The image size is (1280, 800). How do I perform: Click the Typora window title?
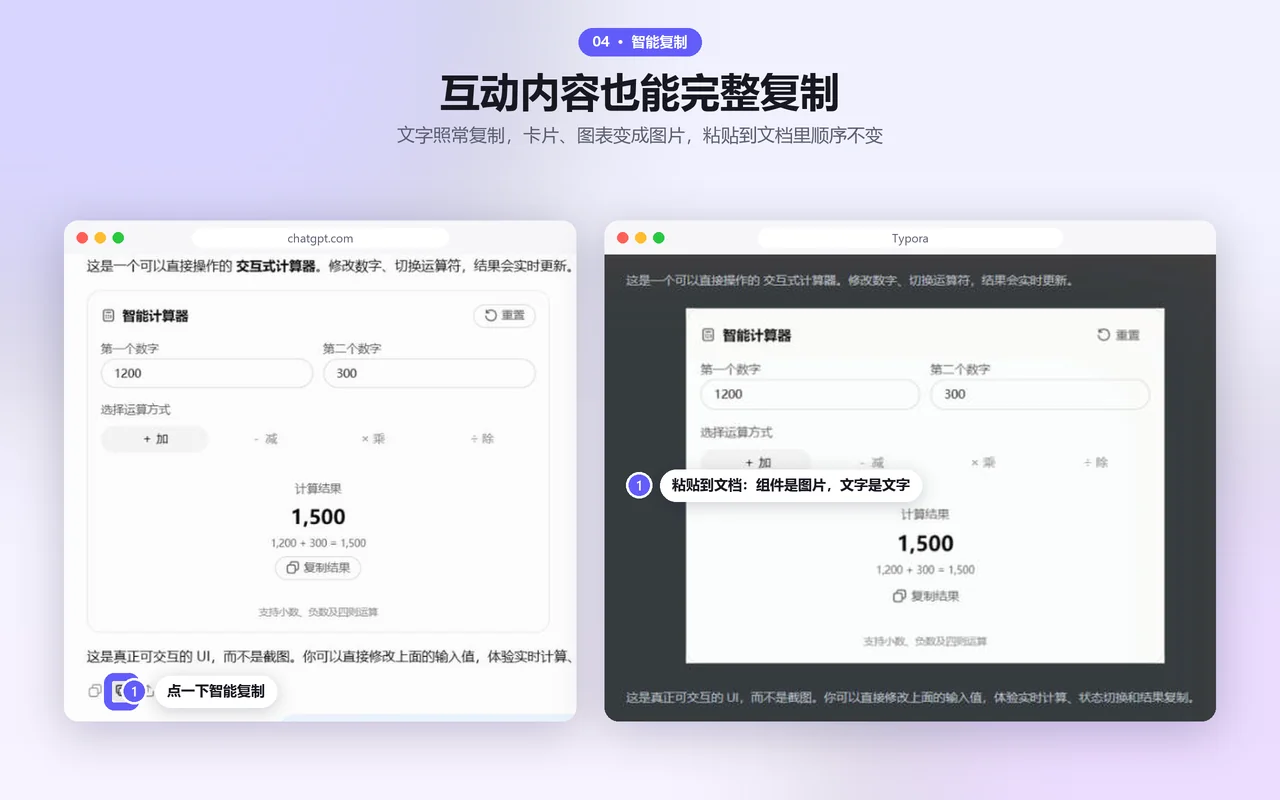coord(910,238)
